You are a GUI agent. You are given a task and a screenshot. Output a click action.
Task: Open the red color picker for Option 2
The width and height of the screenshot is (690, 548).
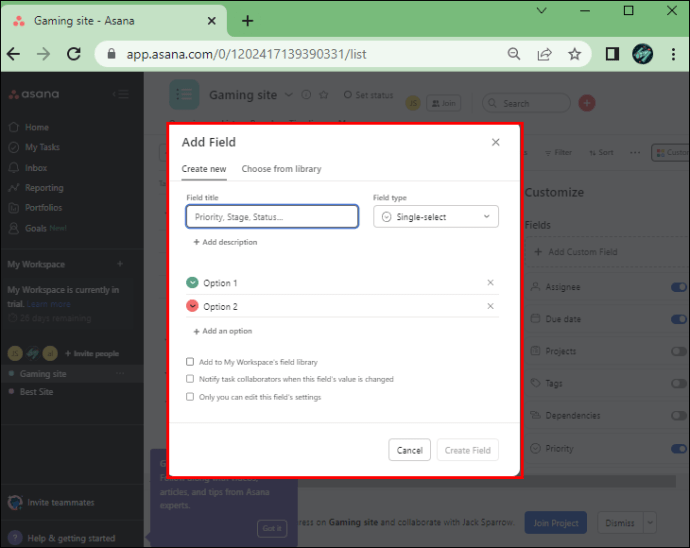192,306
